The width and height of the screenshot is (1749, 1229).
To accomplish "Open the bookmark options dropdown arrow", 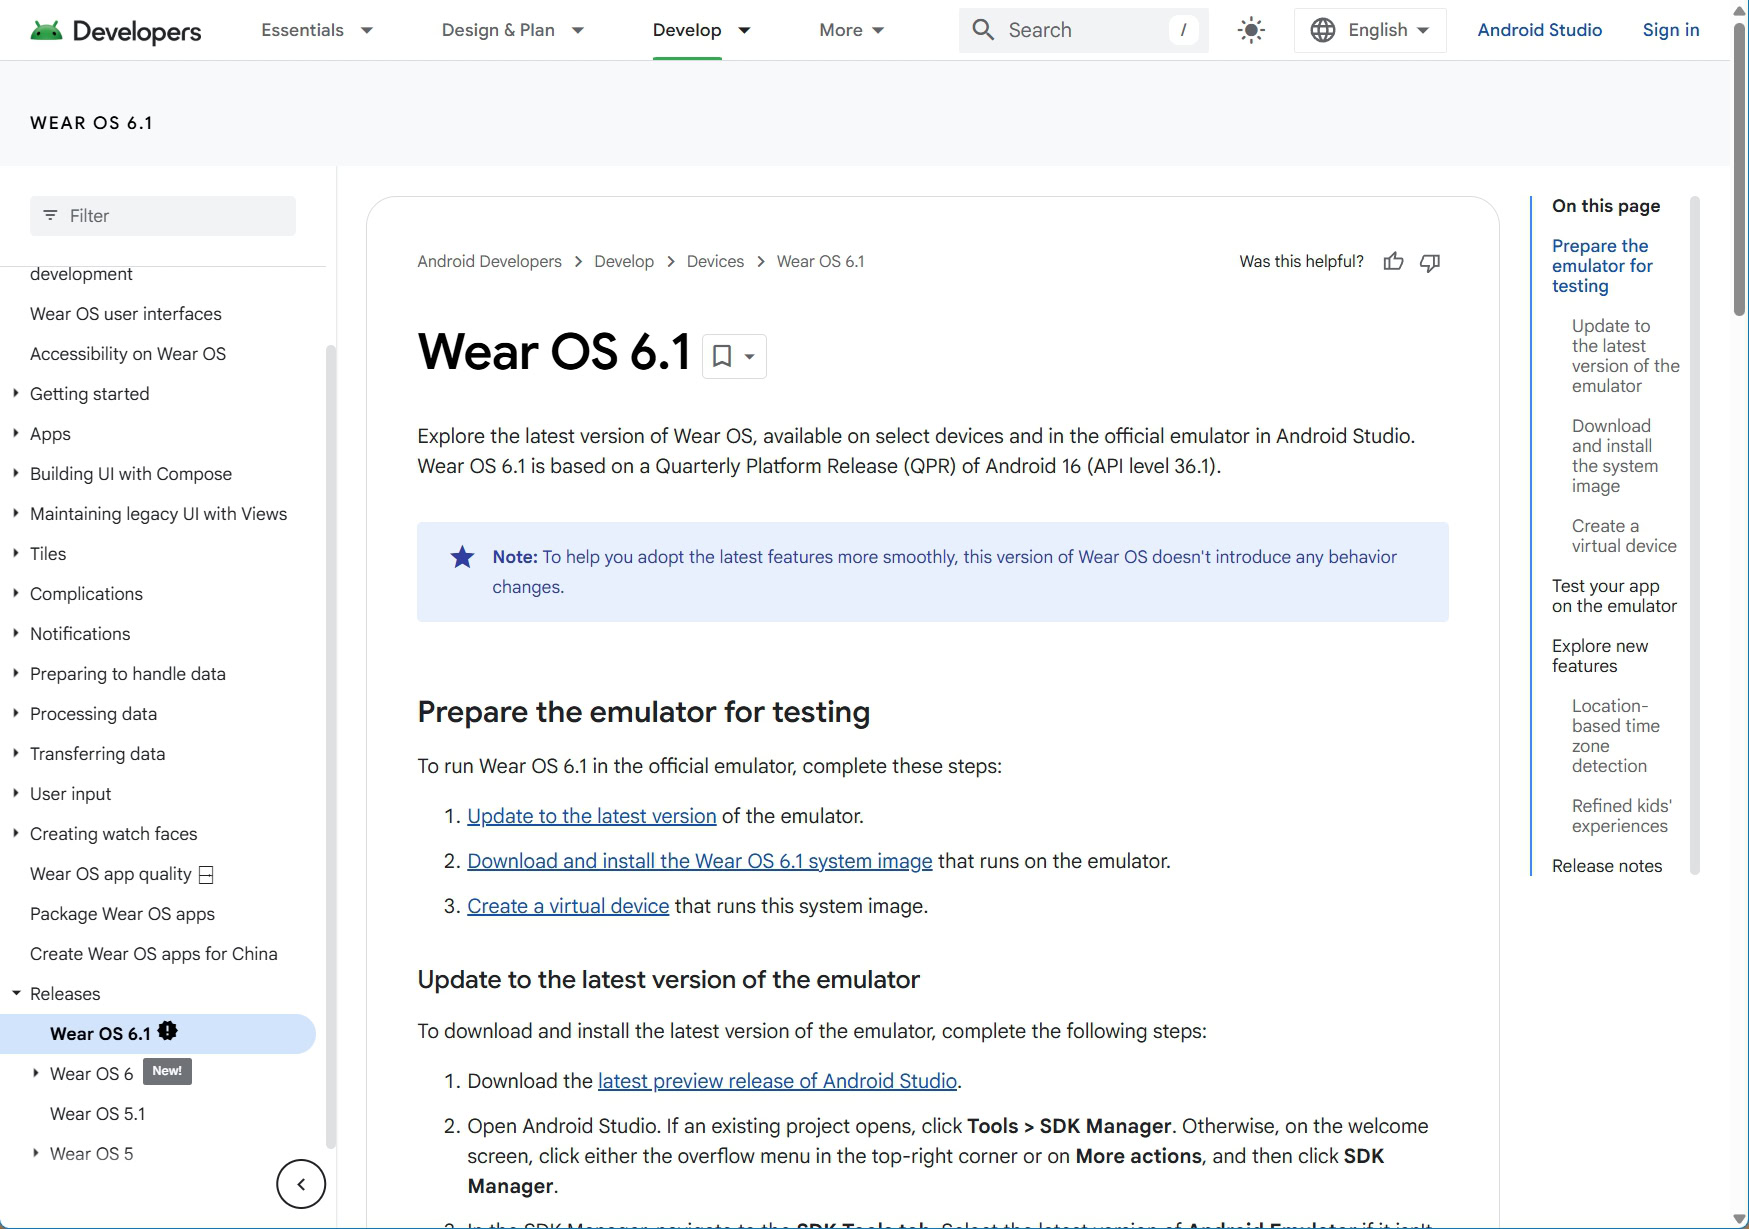I will tap(748, 356).
